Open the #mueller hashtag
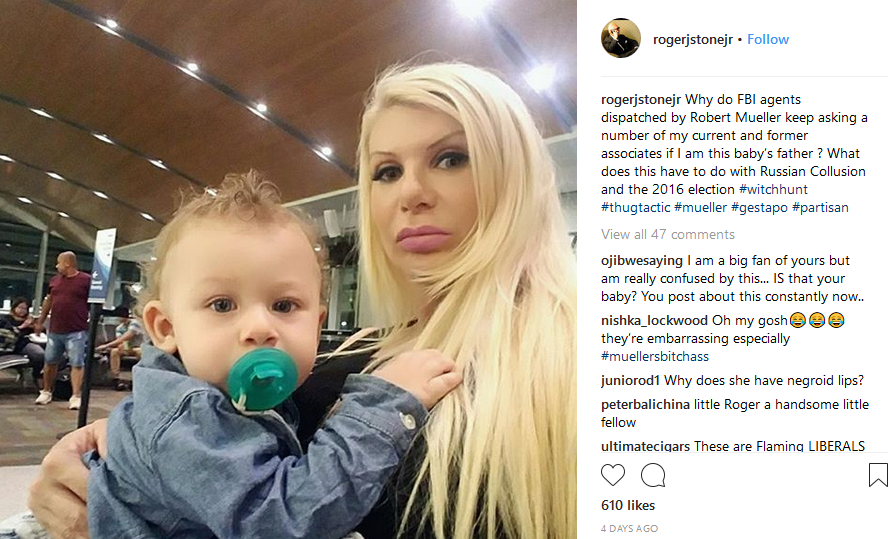Screen dimensions: 890x539 click(x=700, y=207)
